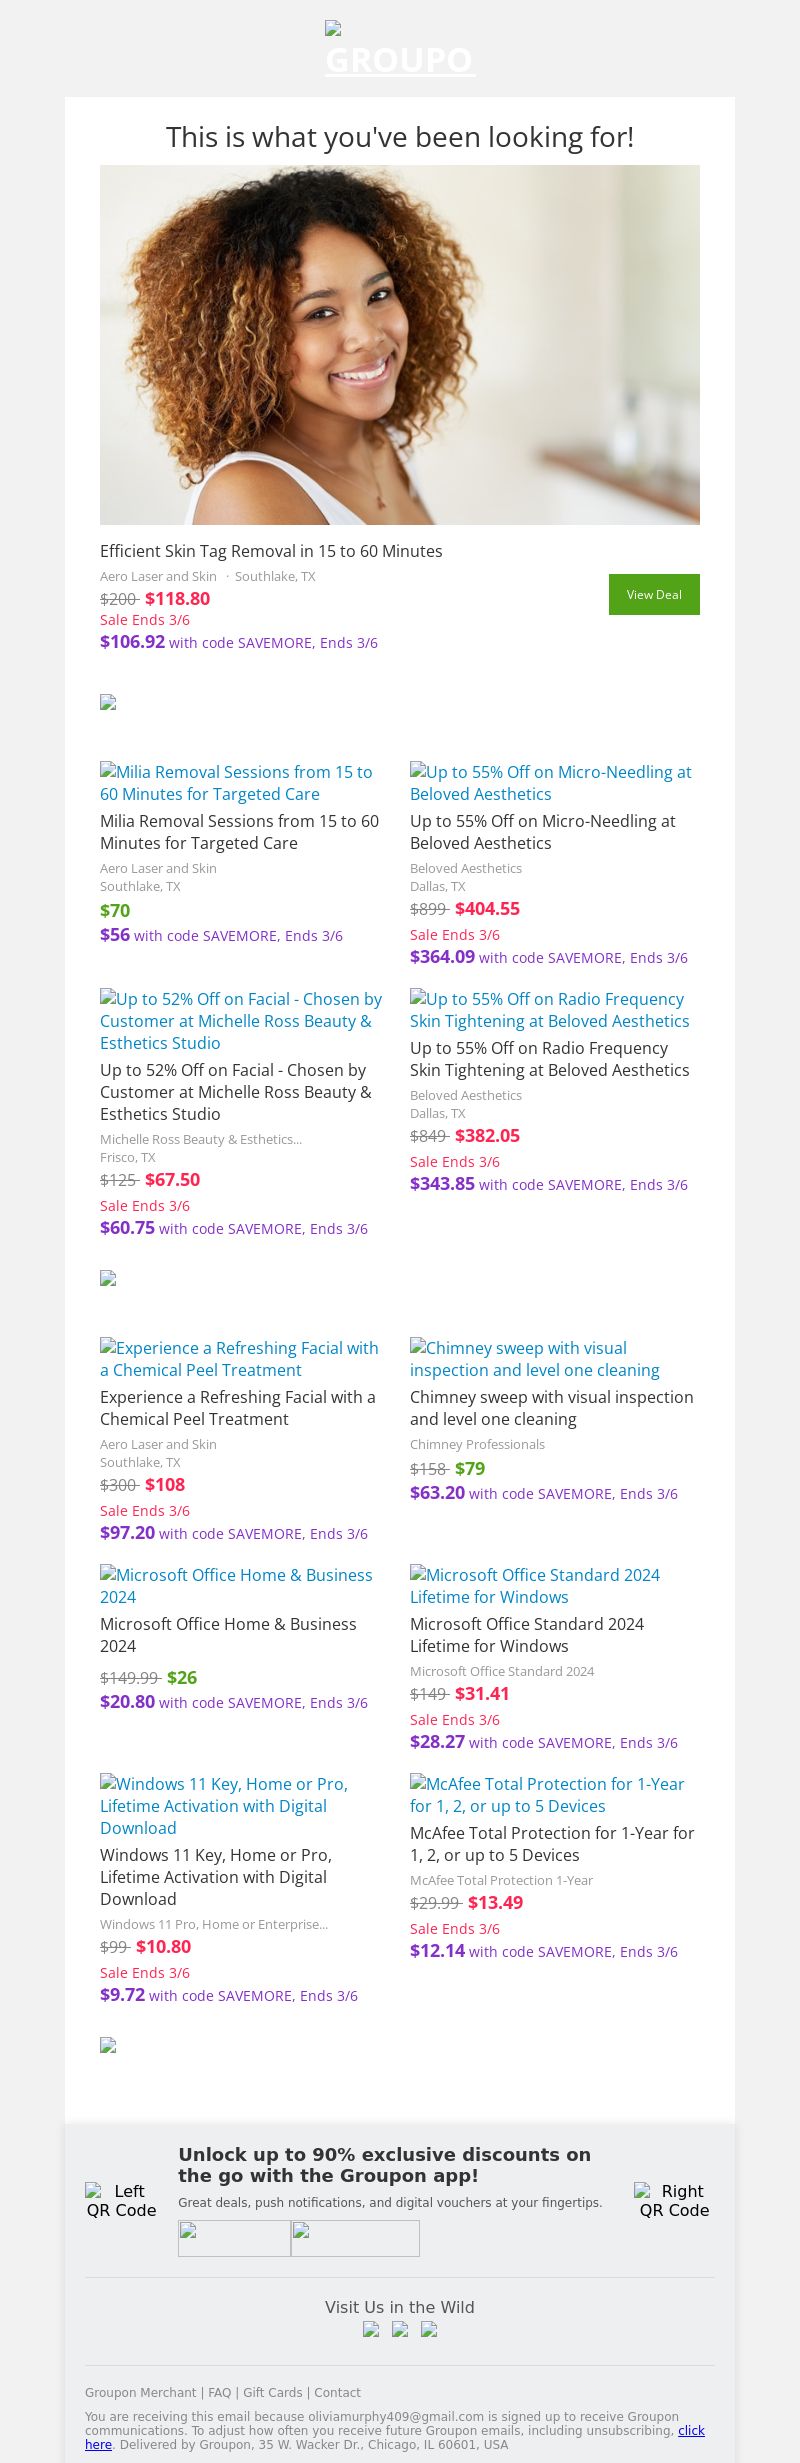Click the Left QR Code image

click(x=121, y=2200)
